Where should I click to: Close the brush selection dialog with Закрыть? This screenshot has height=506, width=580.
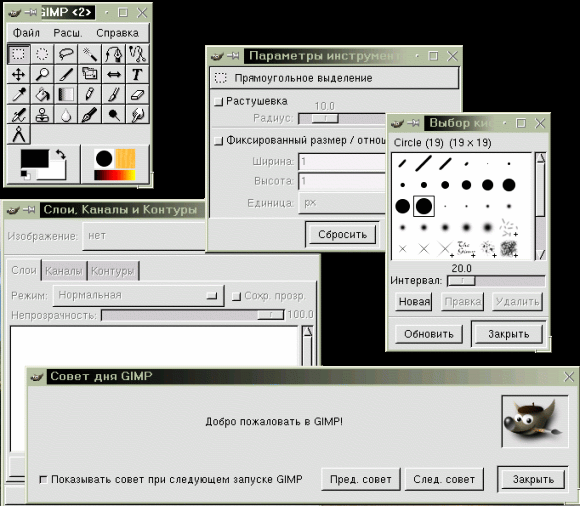click(x=509, y=334)
